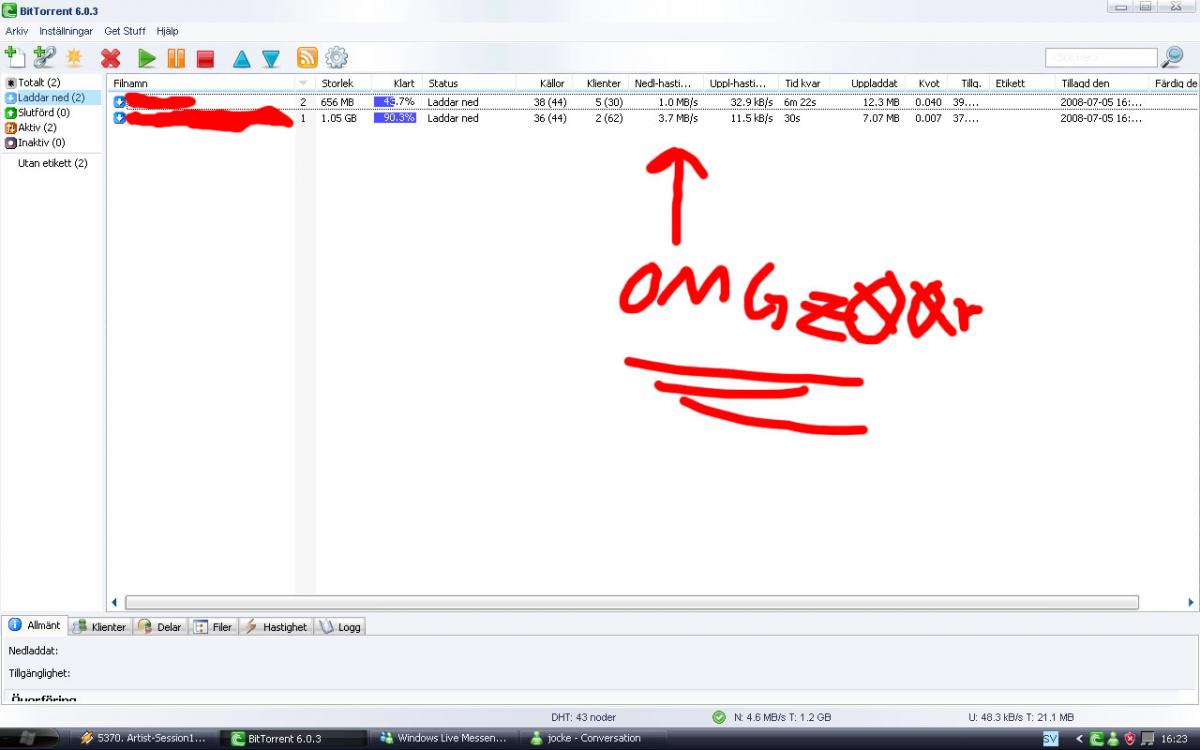Click the 90.3% progress bar
Viewport: 1200px width, 750px height.
(395, 118)
